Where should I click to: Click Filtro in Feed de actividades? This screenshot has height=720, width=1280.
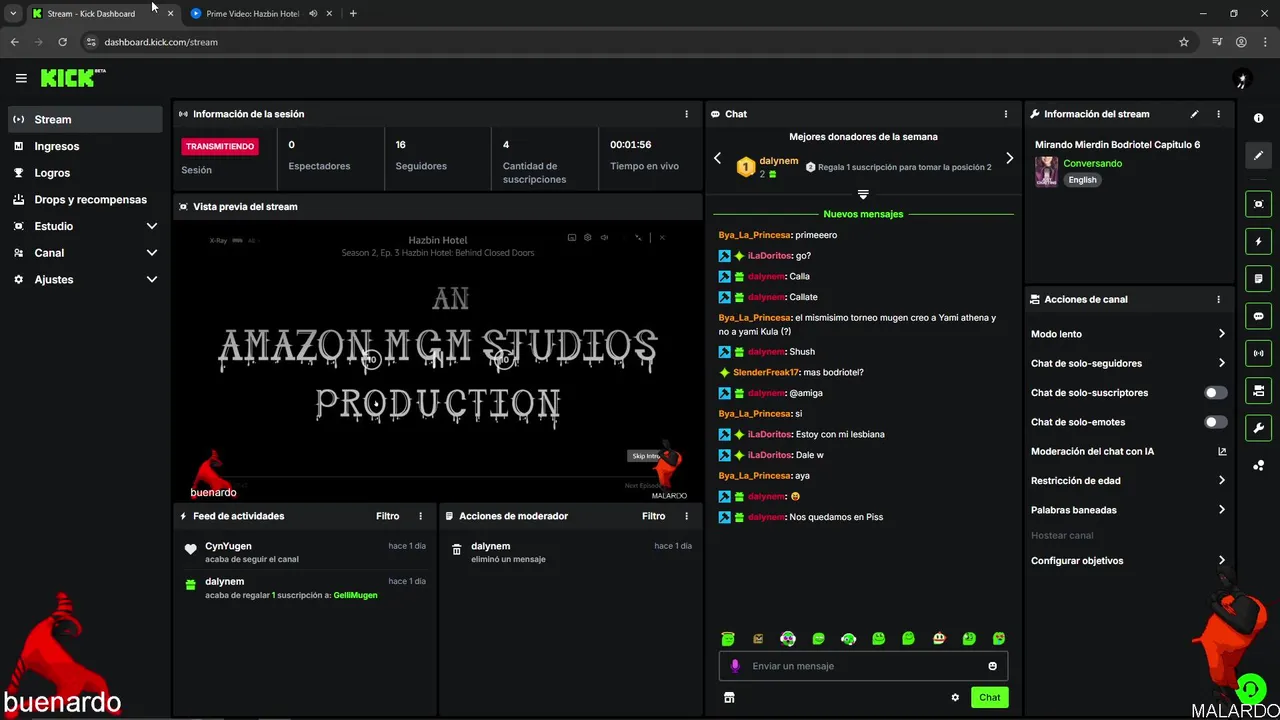point(388,516)
